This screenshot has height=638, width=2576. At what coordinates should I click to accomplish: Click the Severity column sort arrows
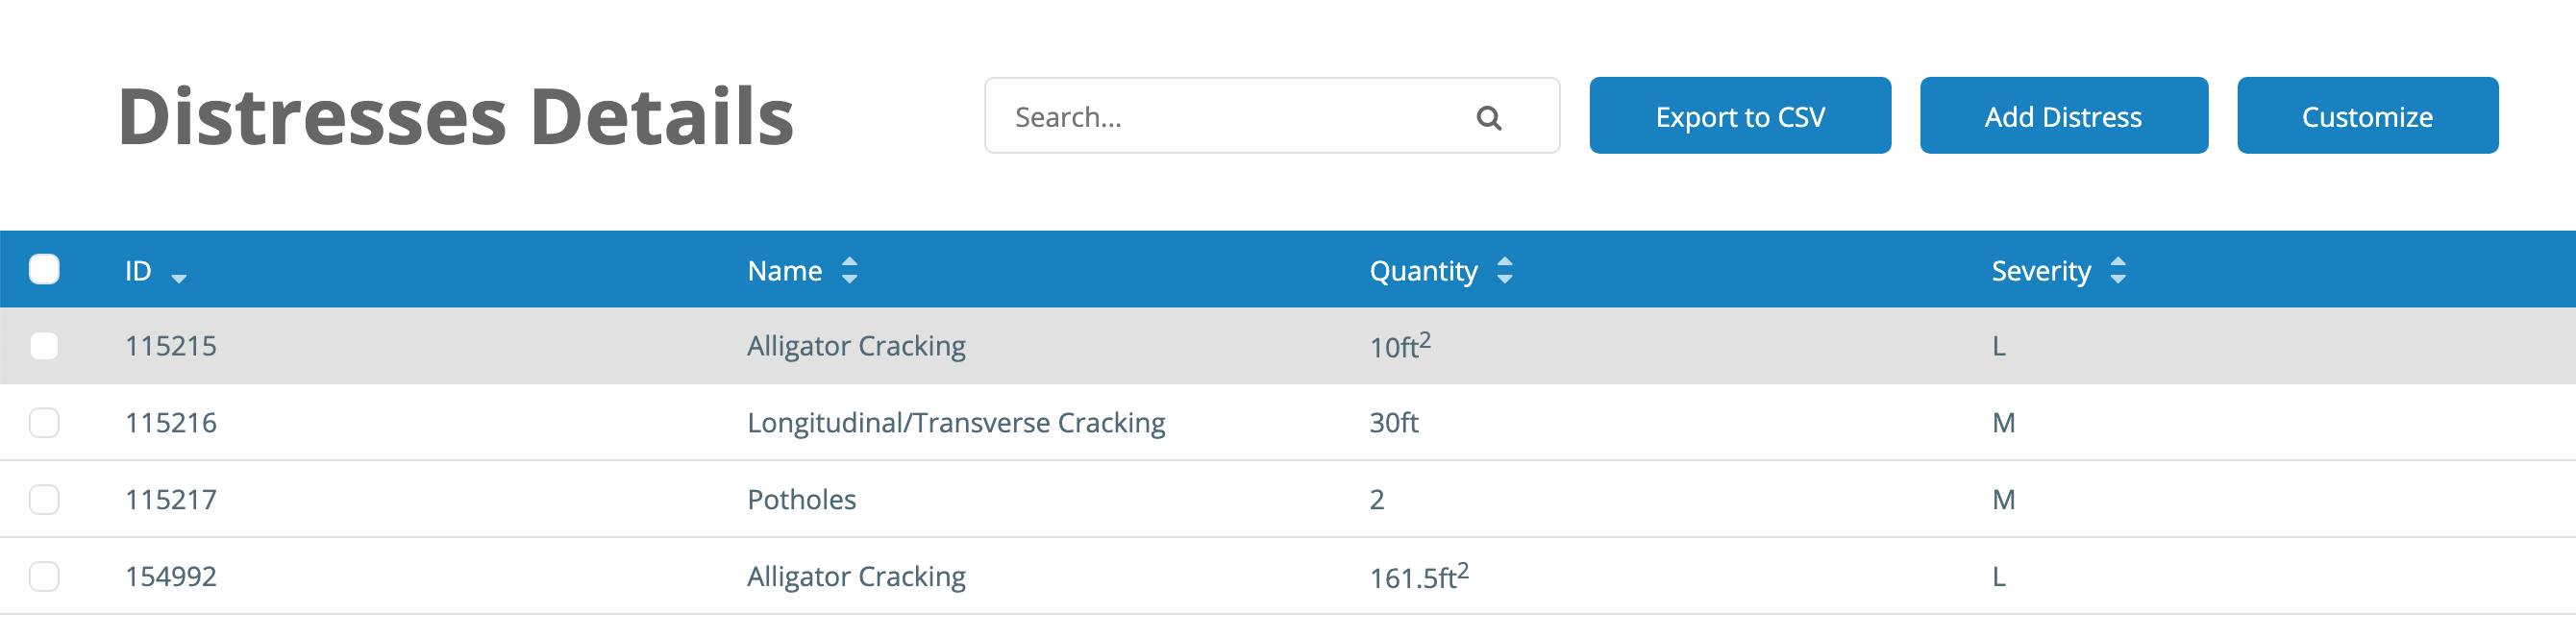pos(2117,270)
